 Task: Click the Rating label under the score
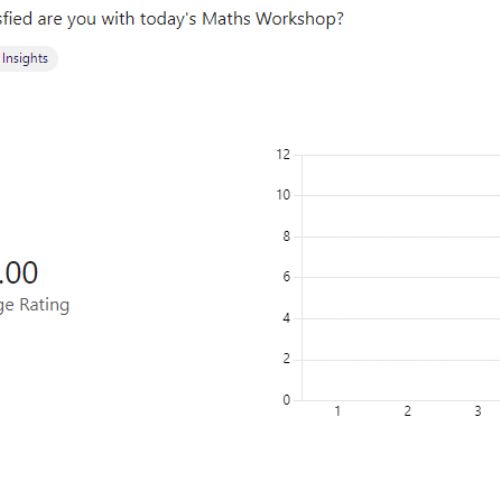(44, 305)
